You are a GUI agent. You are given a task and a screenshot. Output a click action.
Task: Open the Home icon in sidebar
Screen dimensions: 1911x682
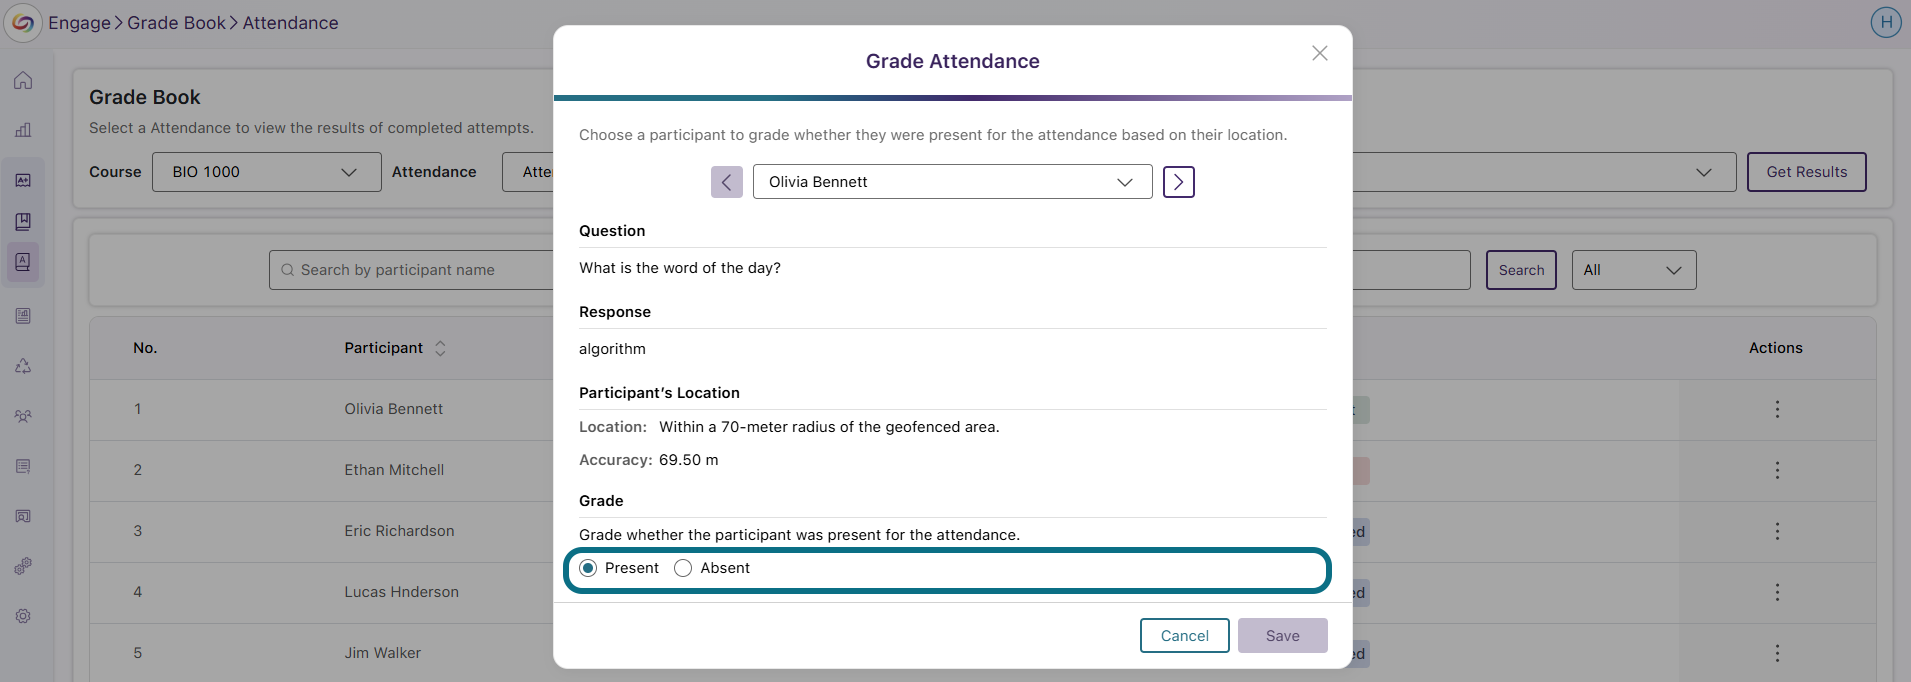(23, 81)
